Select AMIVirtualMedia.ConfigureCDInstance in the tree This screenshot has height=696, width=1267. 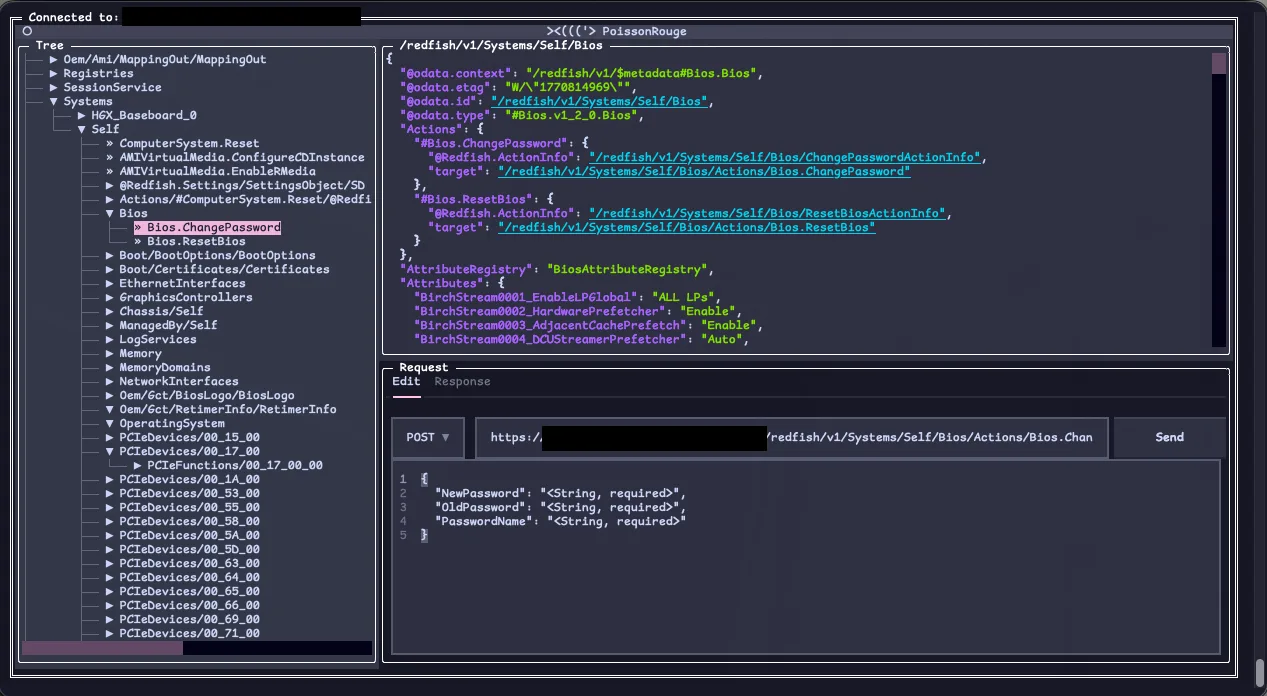(235, 157)
